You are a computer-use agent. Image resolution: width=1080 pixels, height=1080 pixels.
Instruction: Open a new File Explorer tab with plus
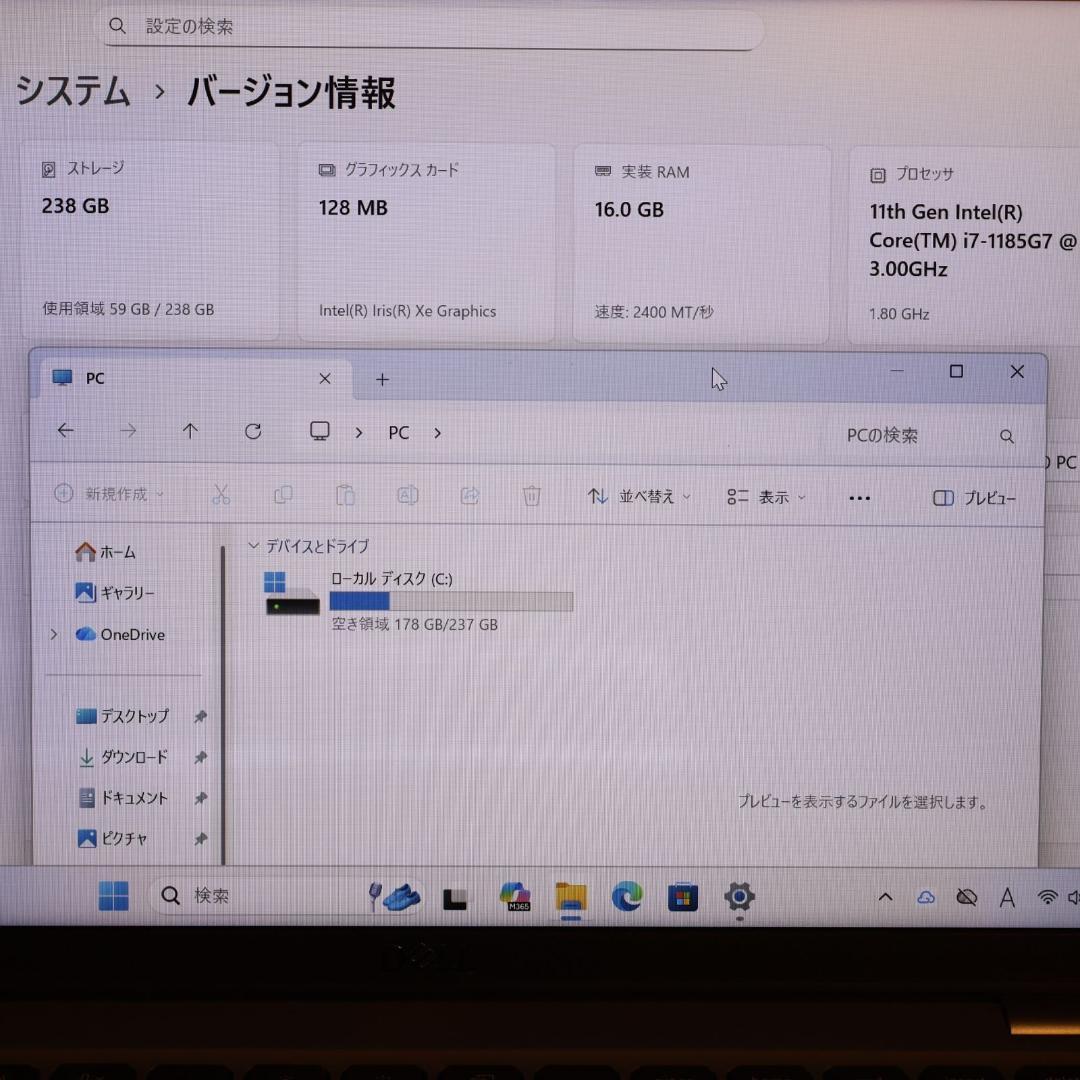pyautogui.click(x=382, y=379)
